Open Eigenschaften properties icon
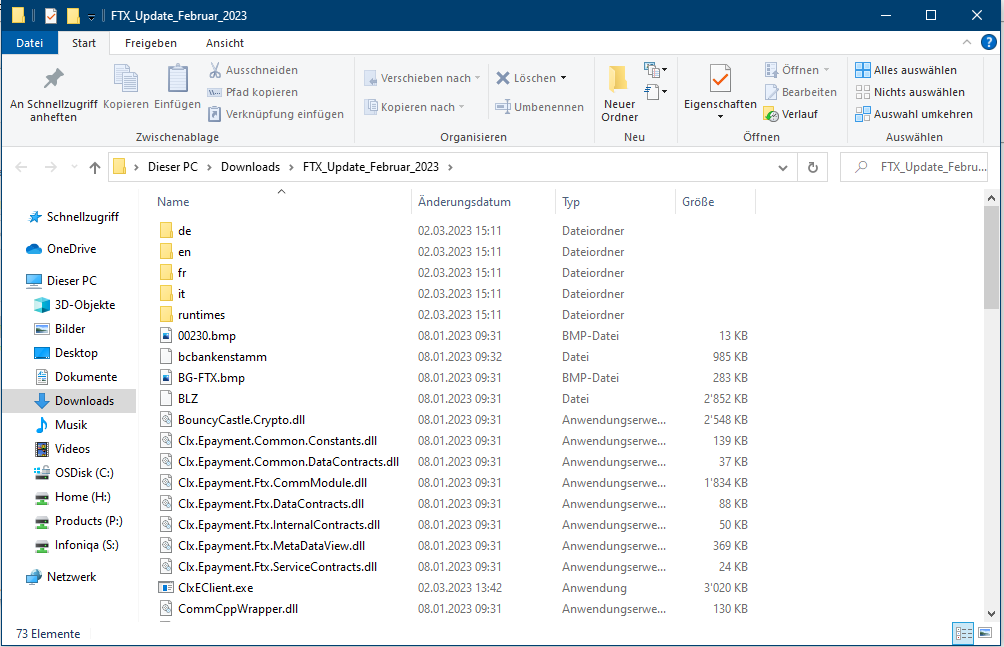The image size is (1004, 647). [720, 79]
